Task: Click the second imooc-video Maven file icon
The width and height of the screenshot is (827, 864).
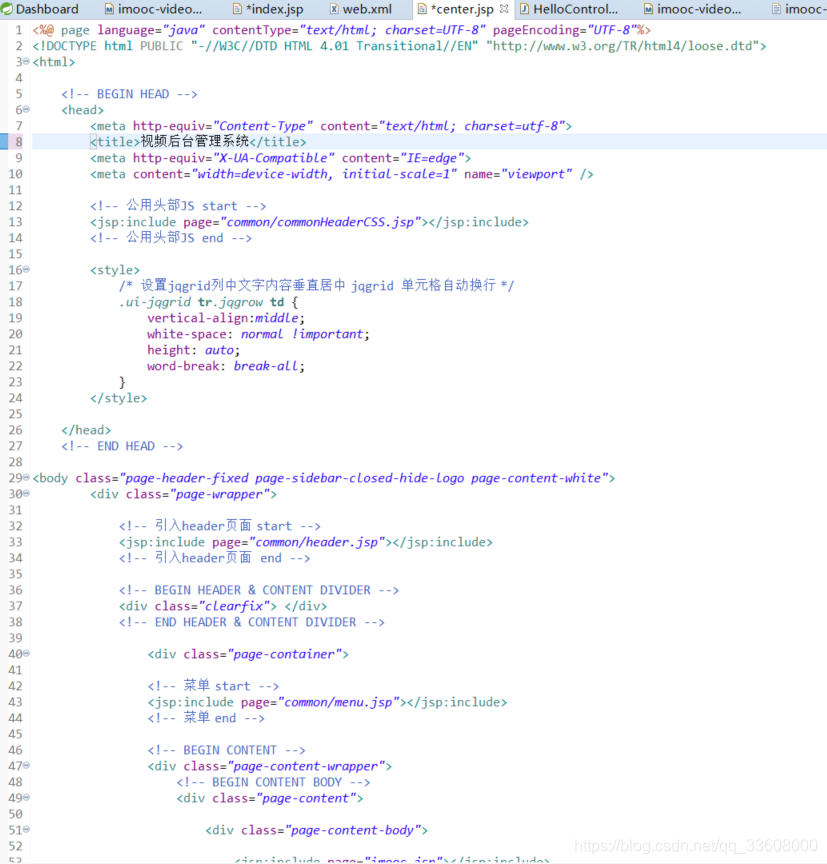Action: click(648, 9)
